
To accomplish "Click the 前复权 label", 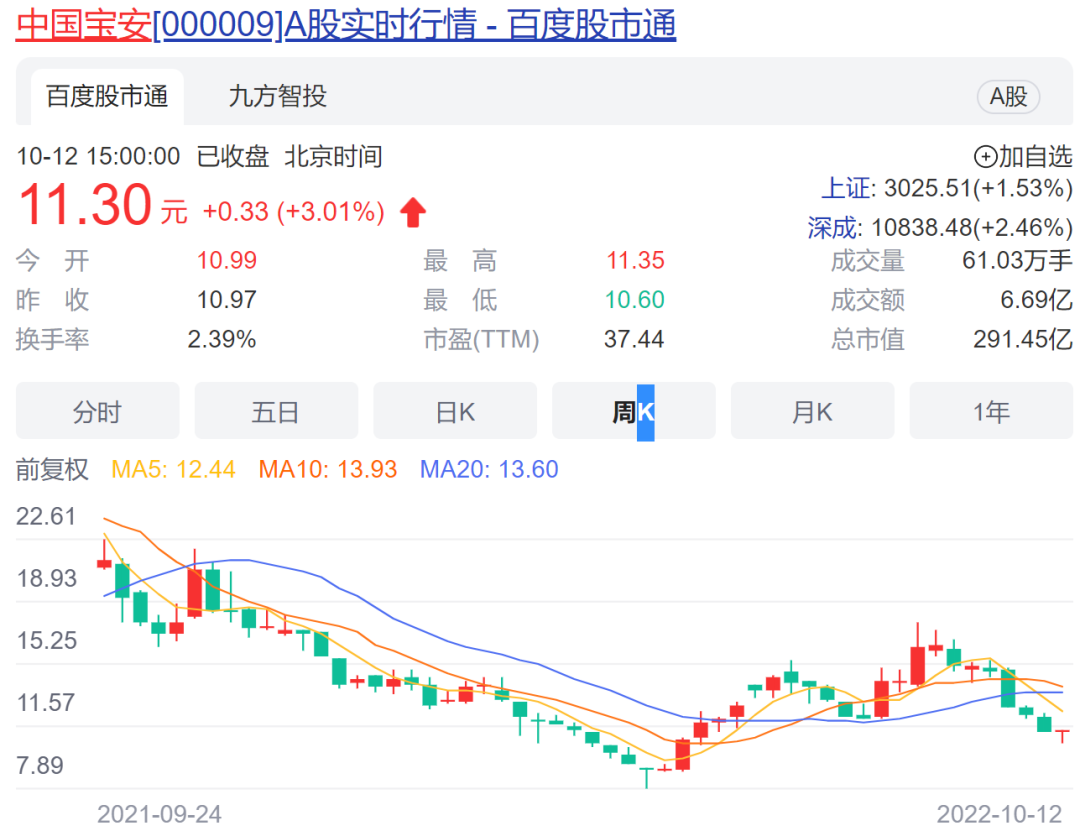I will coord(52,469).
